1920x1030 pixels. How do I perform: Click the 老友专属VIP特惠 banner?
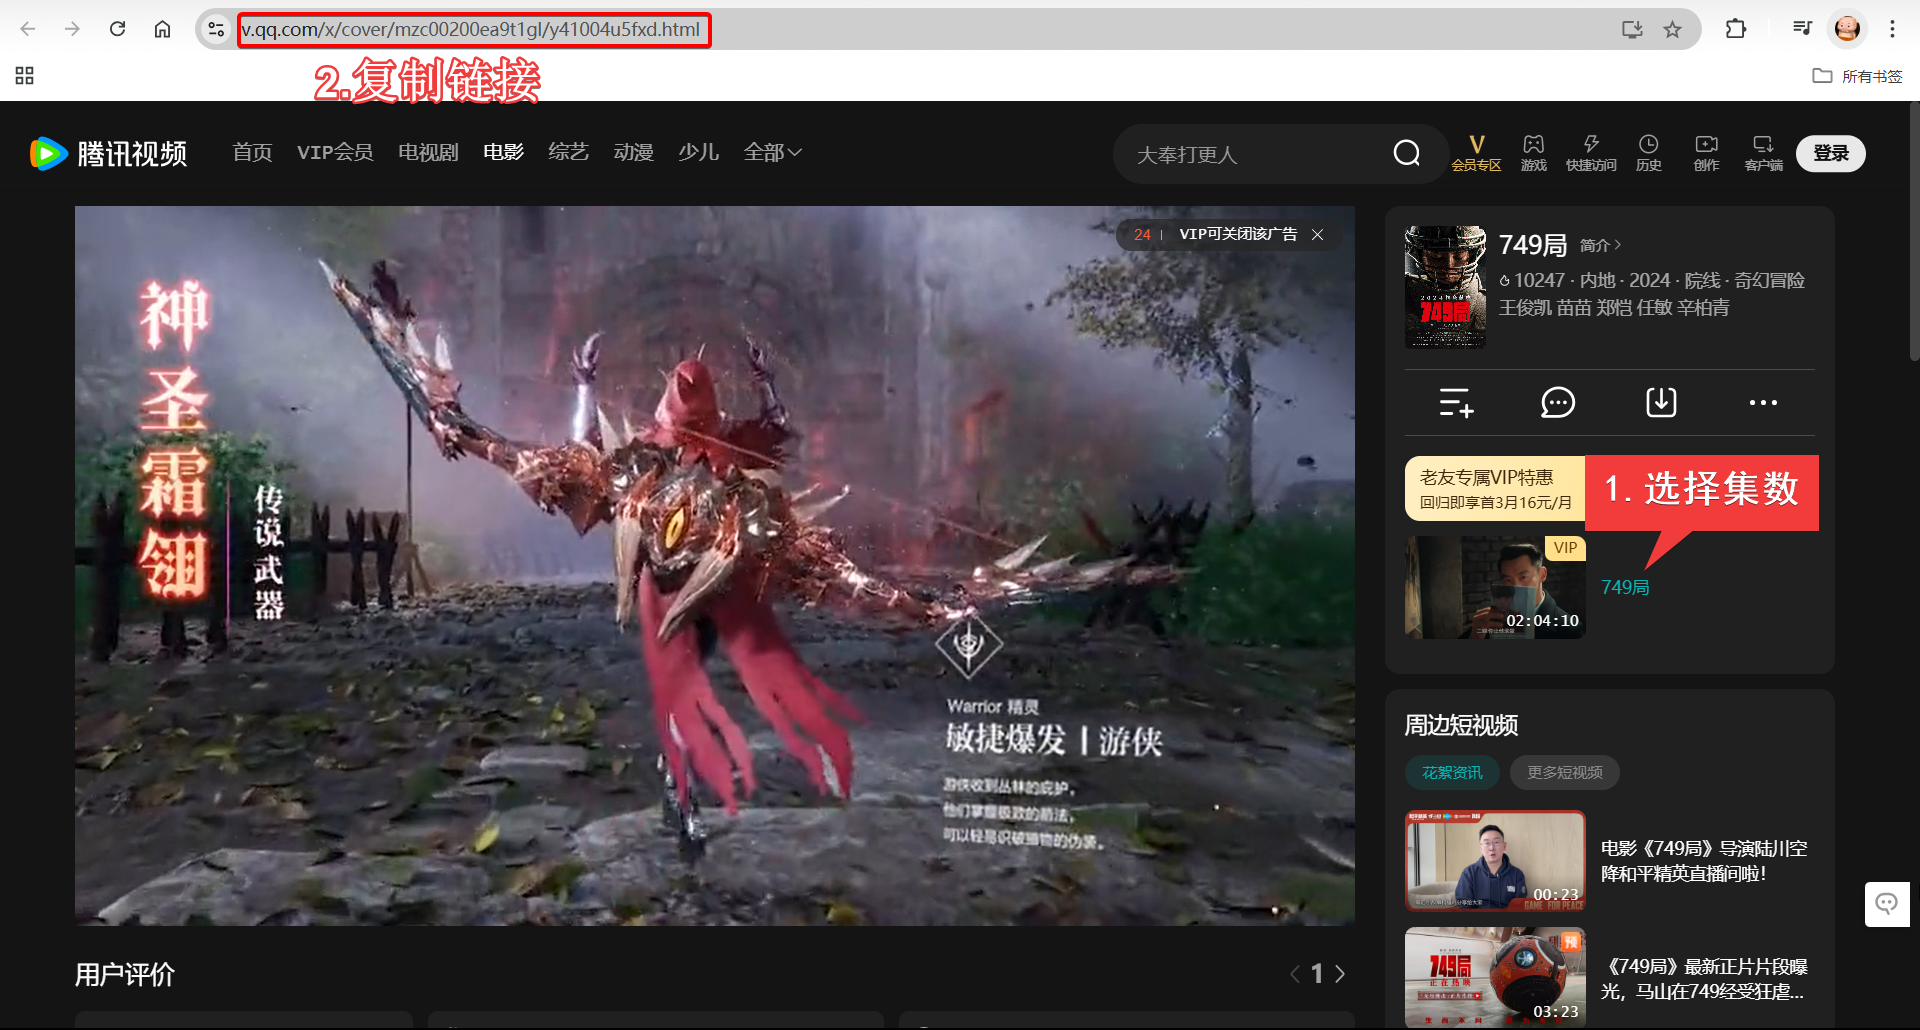coord(1495,489)
